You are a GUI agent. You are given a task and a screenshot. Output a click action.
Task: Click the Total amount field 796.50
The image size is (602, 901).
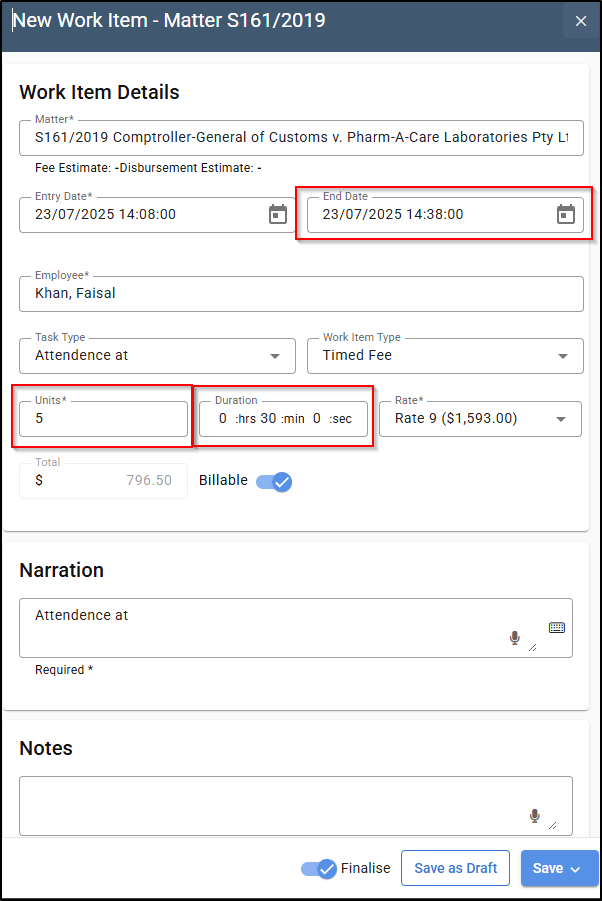pyautogui.click(x=103, y=481)
